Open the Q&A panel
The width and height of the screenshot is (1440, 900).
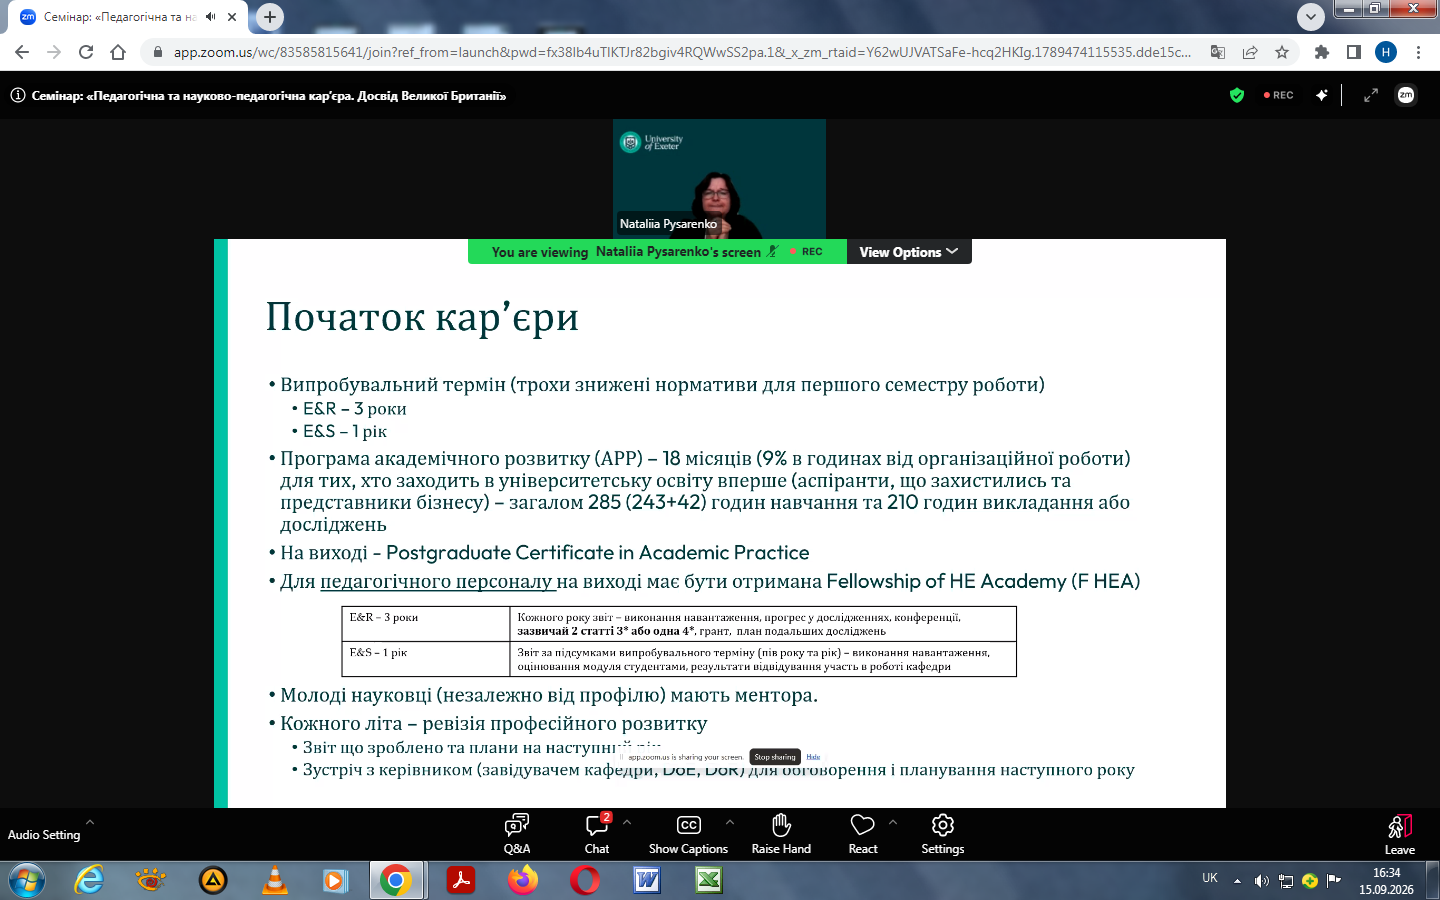coord(517,834)
